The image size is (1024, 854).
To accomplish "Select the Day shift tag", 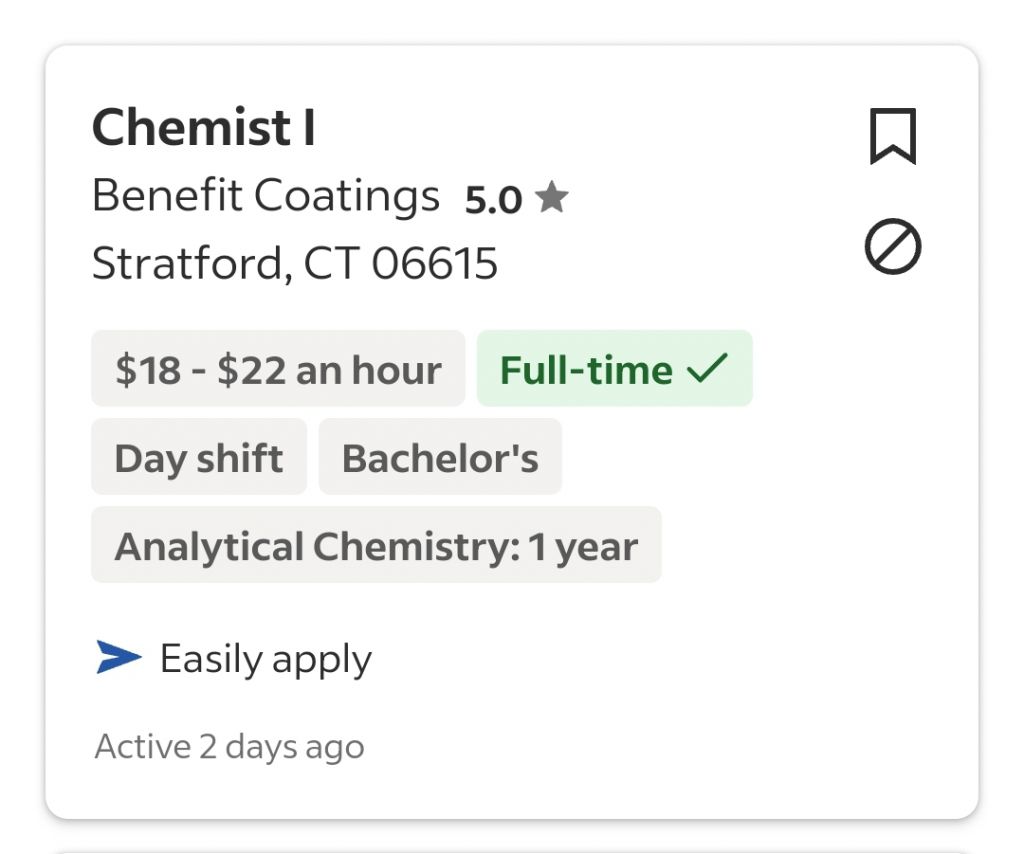I will tap(198, 457).
